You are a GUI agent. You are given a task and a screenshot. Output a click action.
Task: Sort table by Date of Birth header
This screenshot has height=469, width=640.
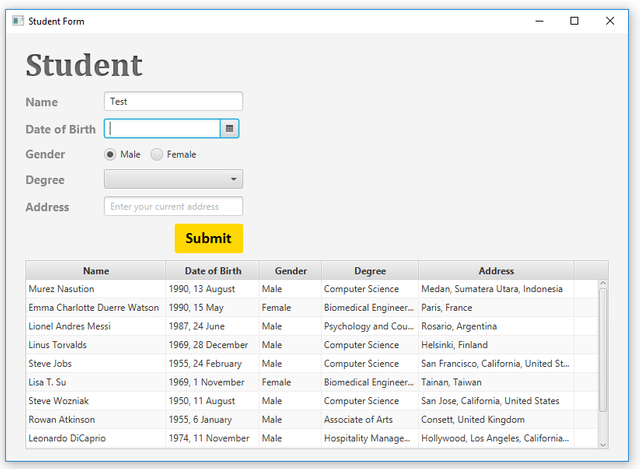pos(213,271)
